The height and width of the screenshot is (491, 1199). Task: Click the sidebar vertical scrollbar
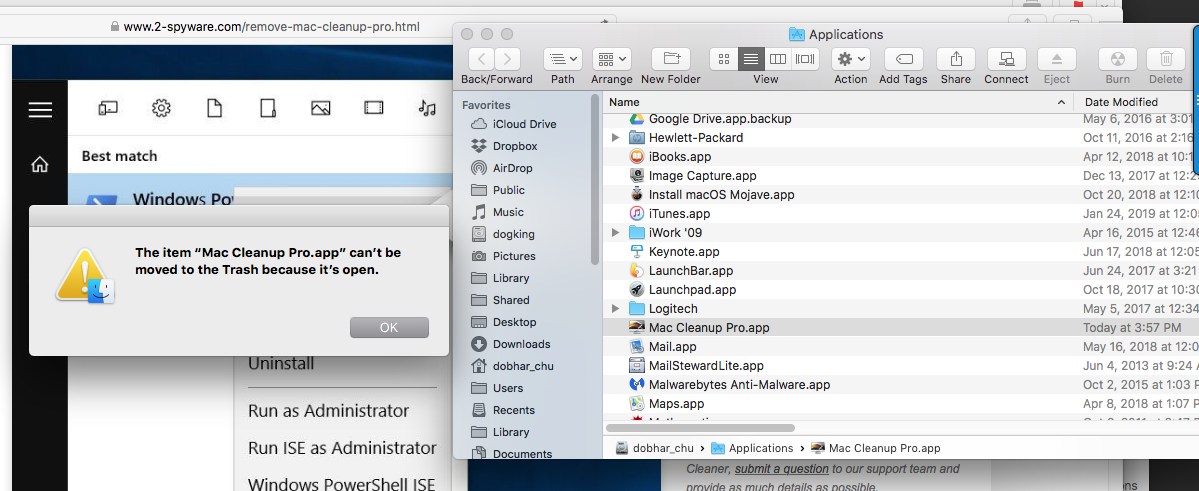(x=595, y=180)
